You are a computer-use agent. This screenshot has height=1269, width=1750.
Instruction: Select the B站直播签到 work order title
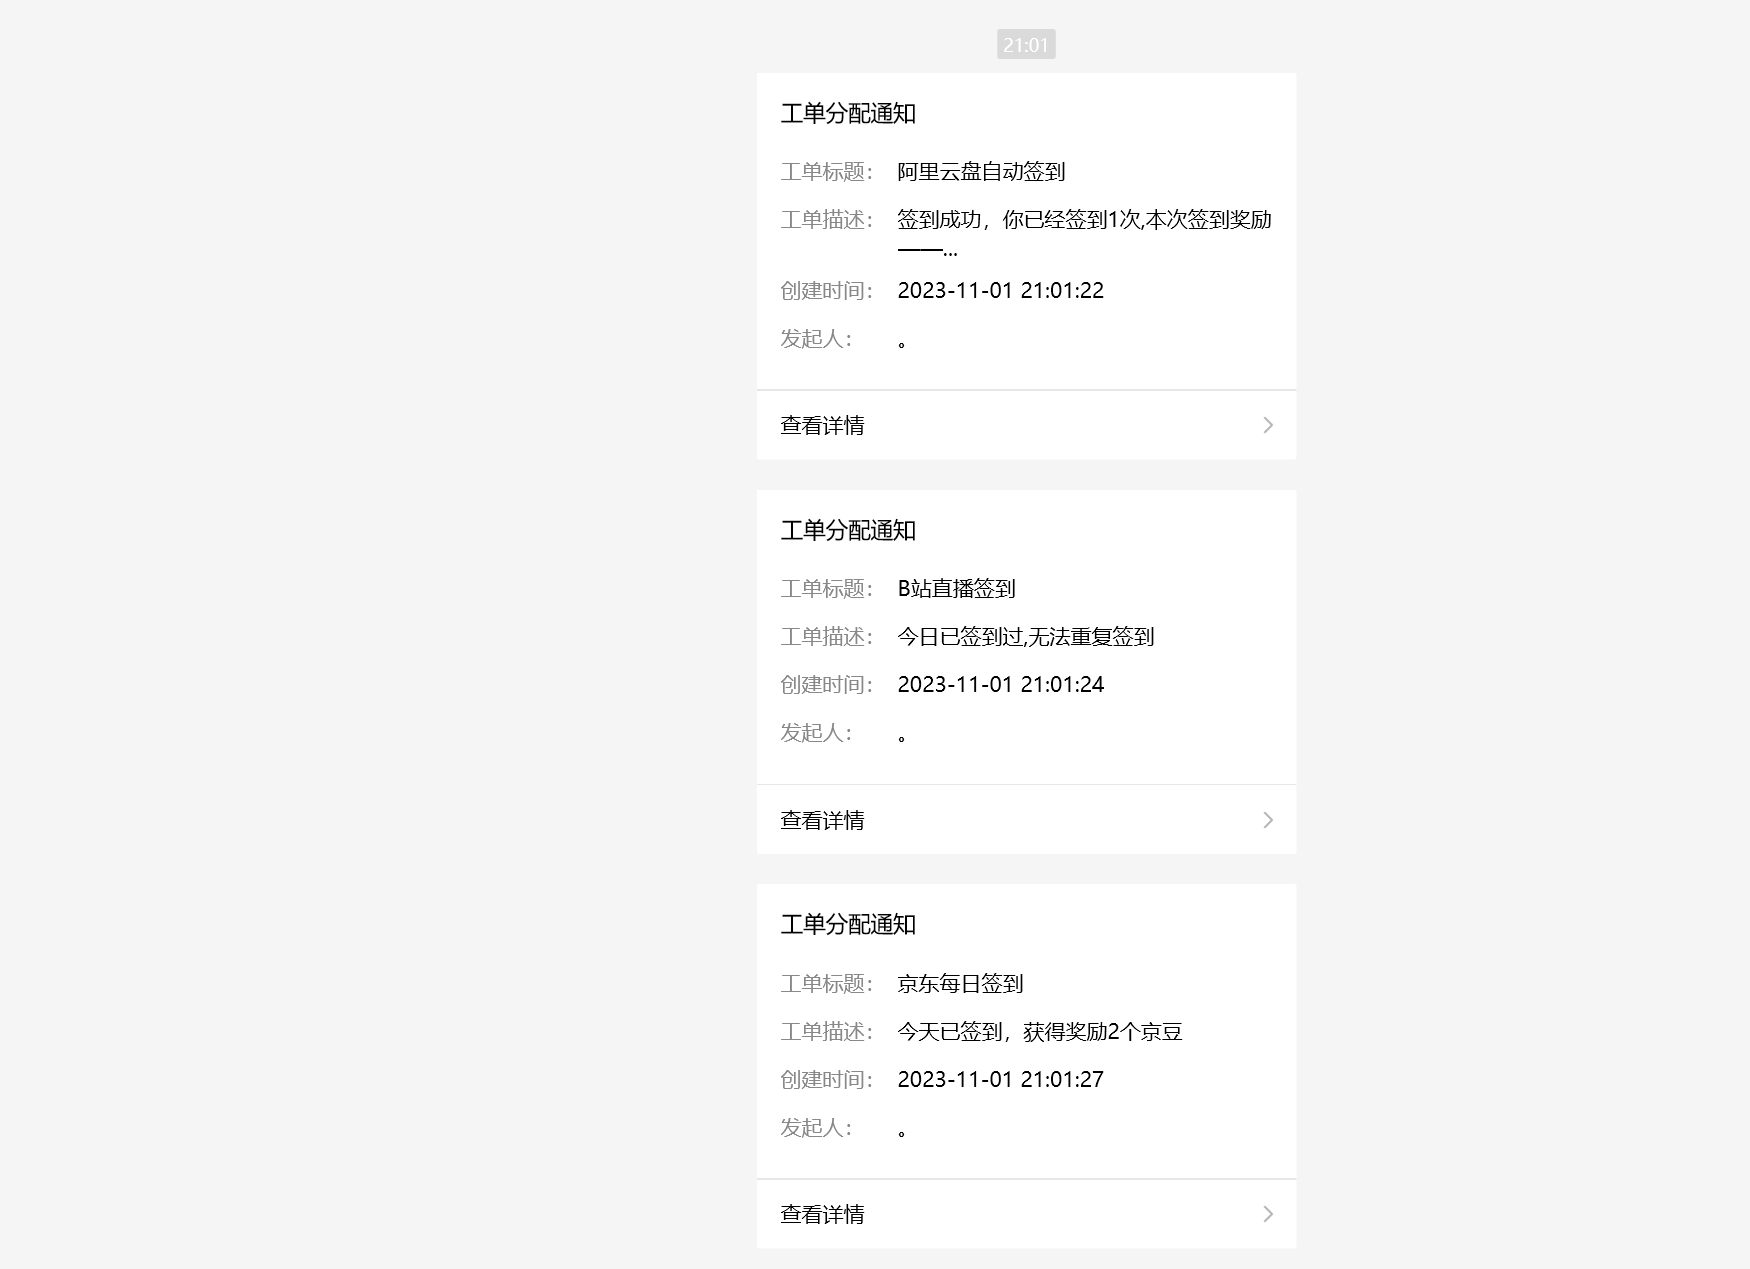click(956, 588)
